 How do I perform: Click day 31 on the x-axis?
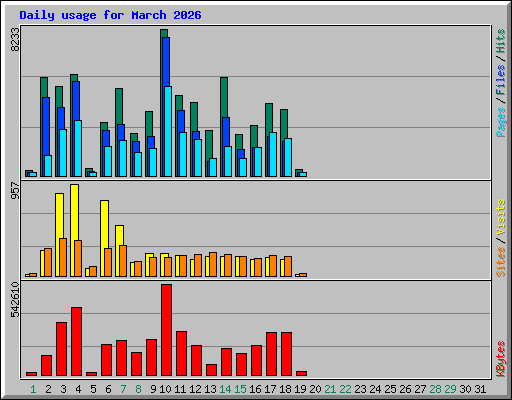point(480,389)
